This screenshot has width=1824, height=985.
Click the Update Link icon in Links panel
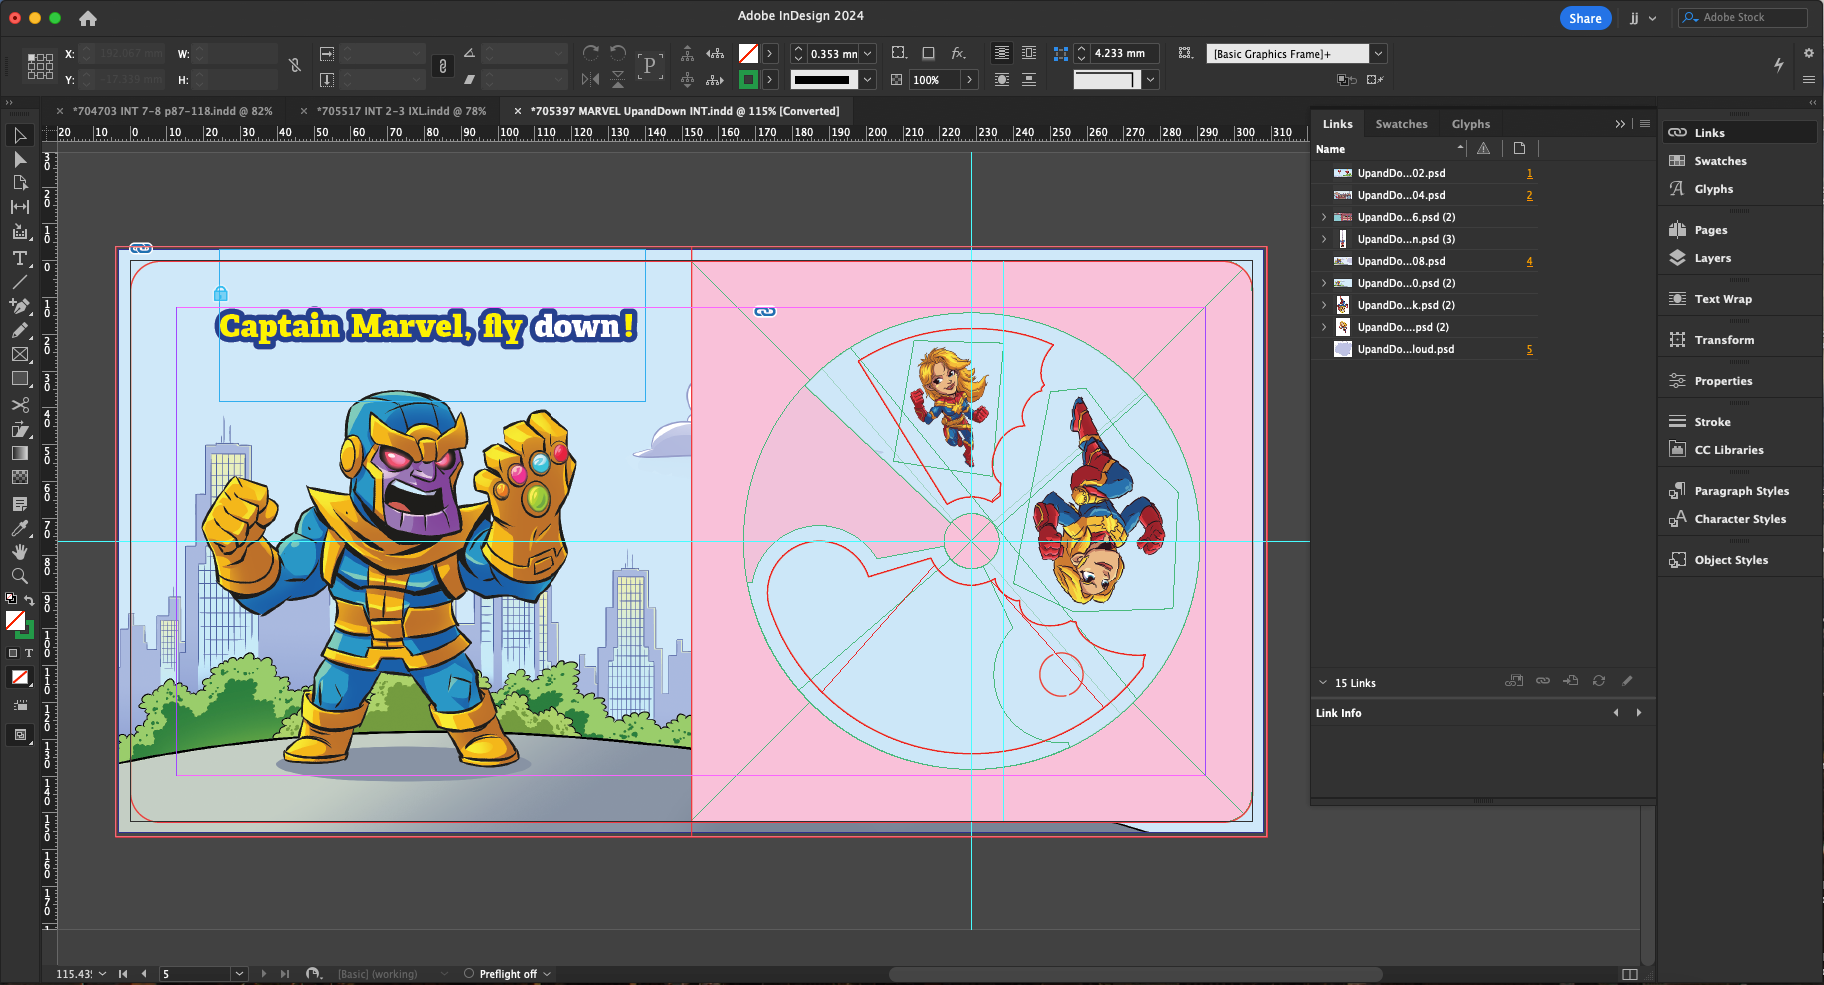coord(1599,681)
